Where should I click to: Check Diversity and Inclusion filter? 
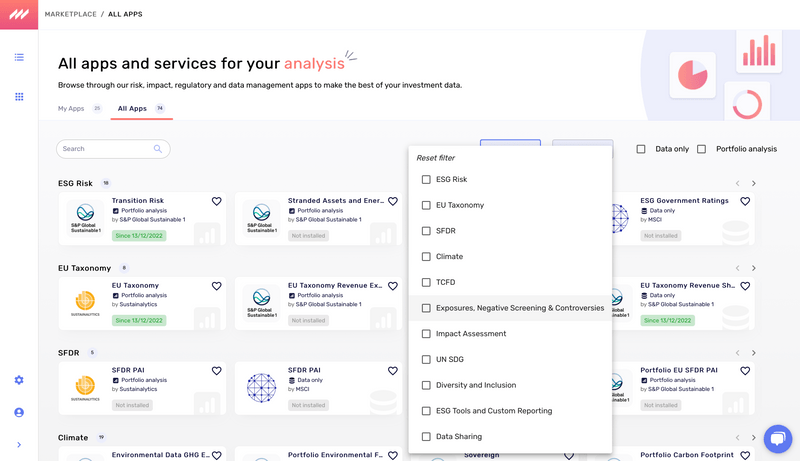[426, 385]
